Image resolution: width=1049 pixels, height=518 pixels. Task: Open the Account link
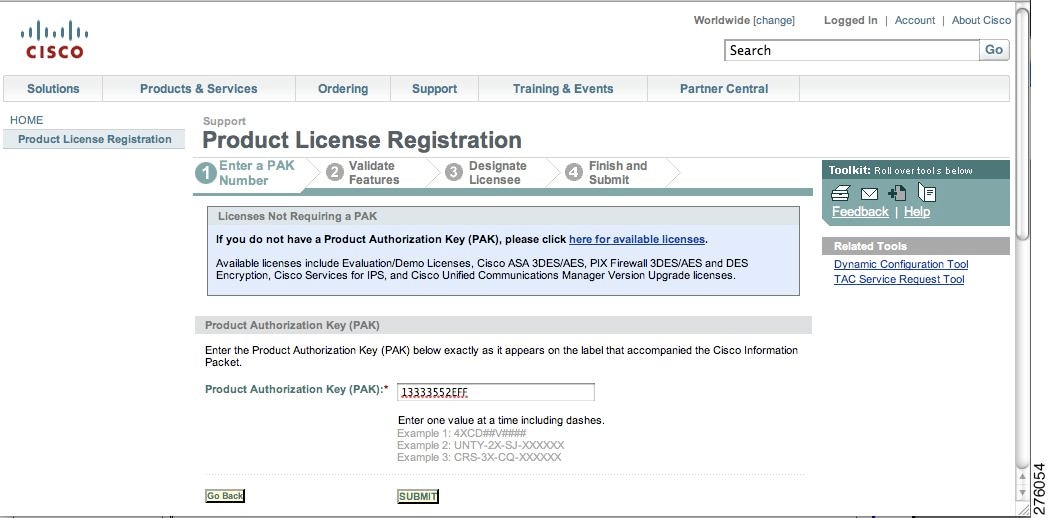(x=915, y=20)
